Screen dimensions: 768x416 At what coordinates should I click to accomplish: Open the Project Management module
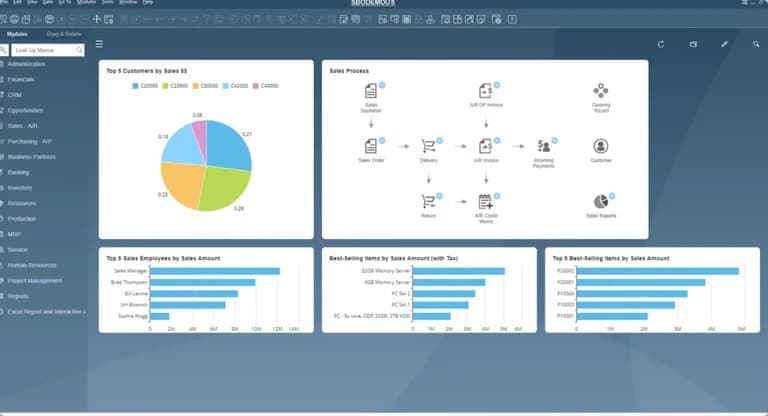(x=34, y=281)
